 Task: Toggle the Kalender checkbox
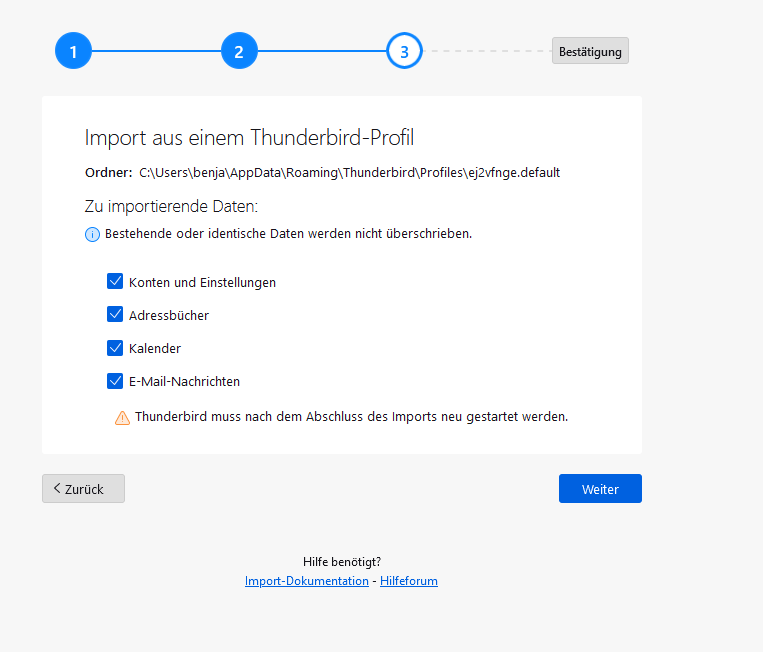[x=115, y=348]
